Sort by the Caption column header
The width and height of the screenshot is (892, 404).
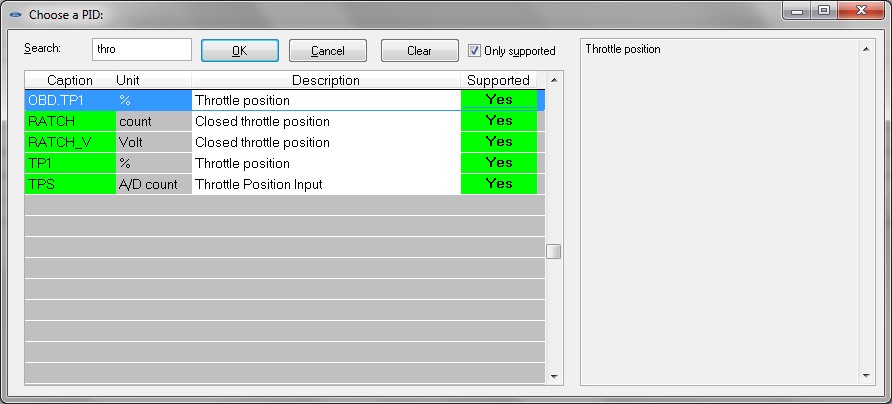click(70, 80)
